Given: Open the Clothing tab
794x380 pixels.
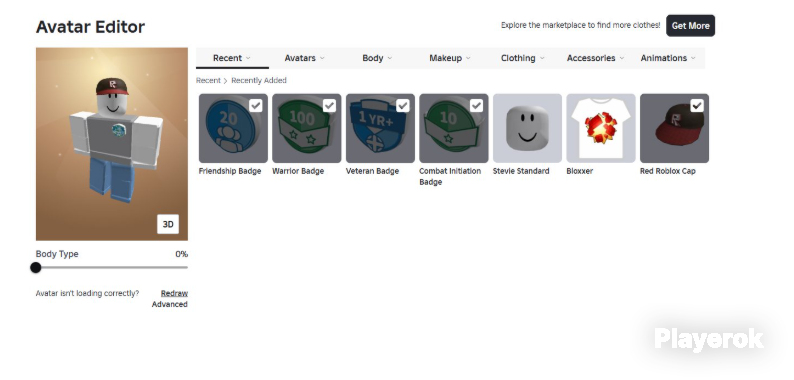Looking at the screenshot, I should 523,58.
